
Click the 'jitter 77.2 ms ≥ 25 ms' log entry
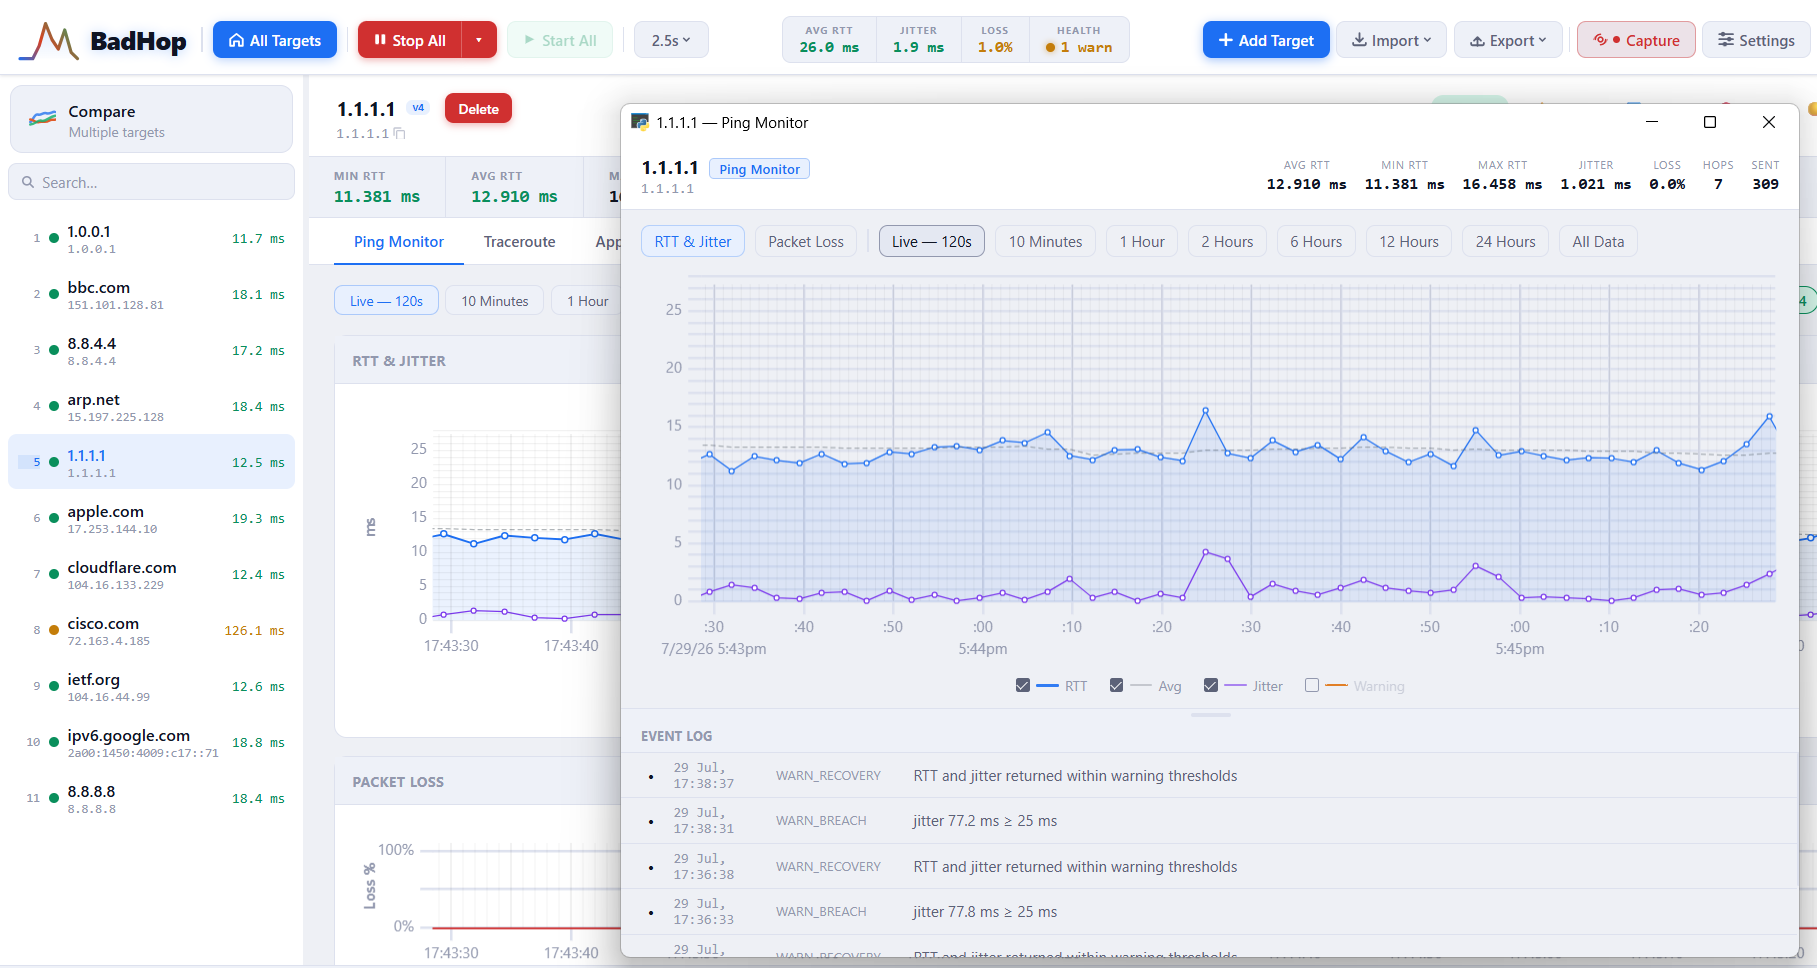pyautogui.click(x=1210, y=821)
